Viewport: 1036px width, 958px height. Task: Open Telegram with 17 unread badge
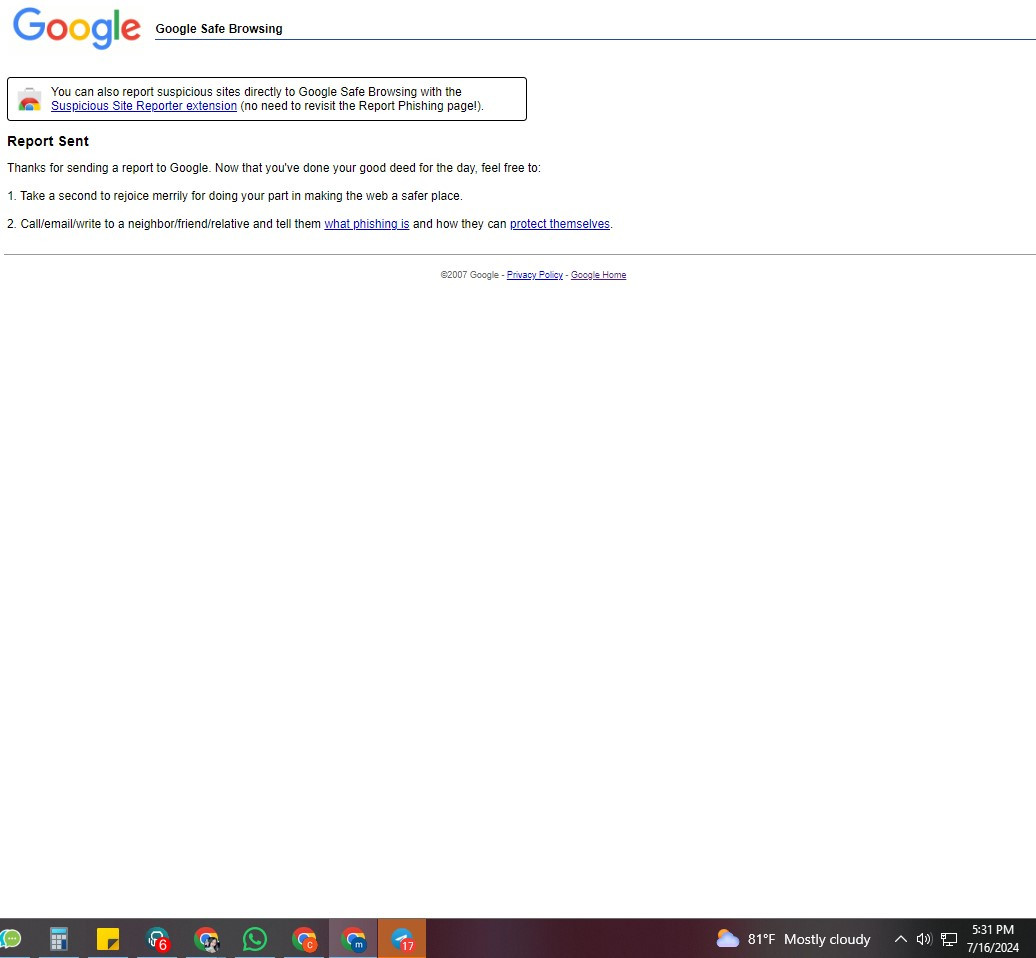click(x=402, y=939)
